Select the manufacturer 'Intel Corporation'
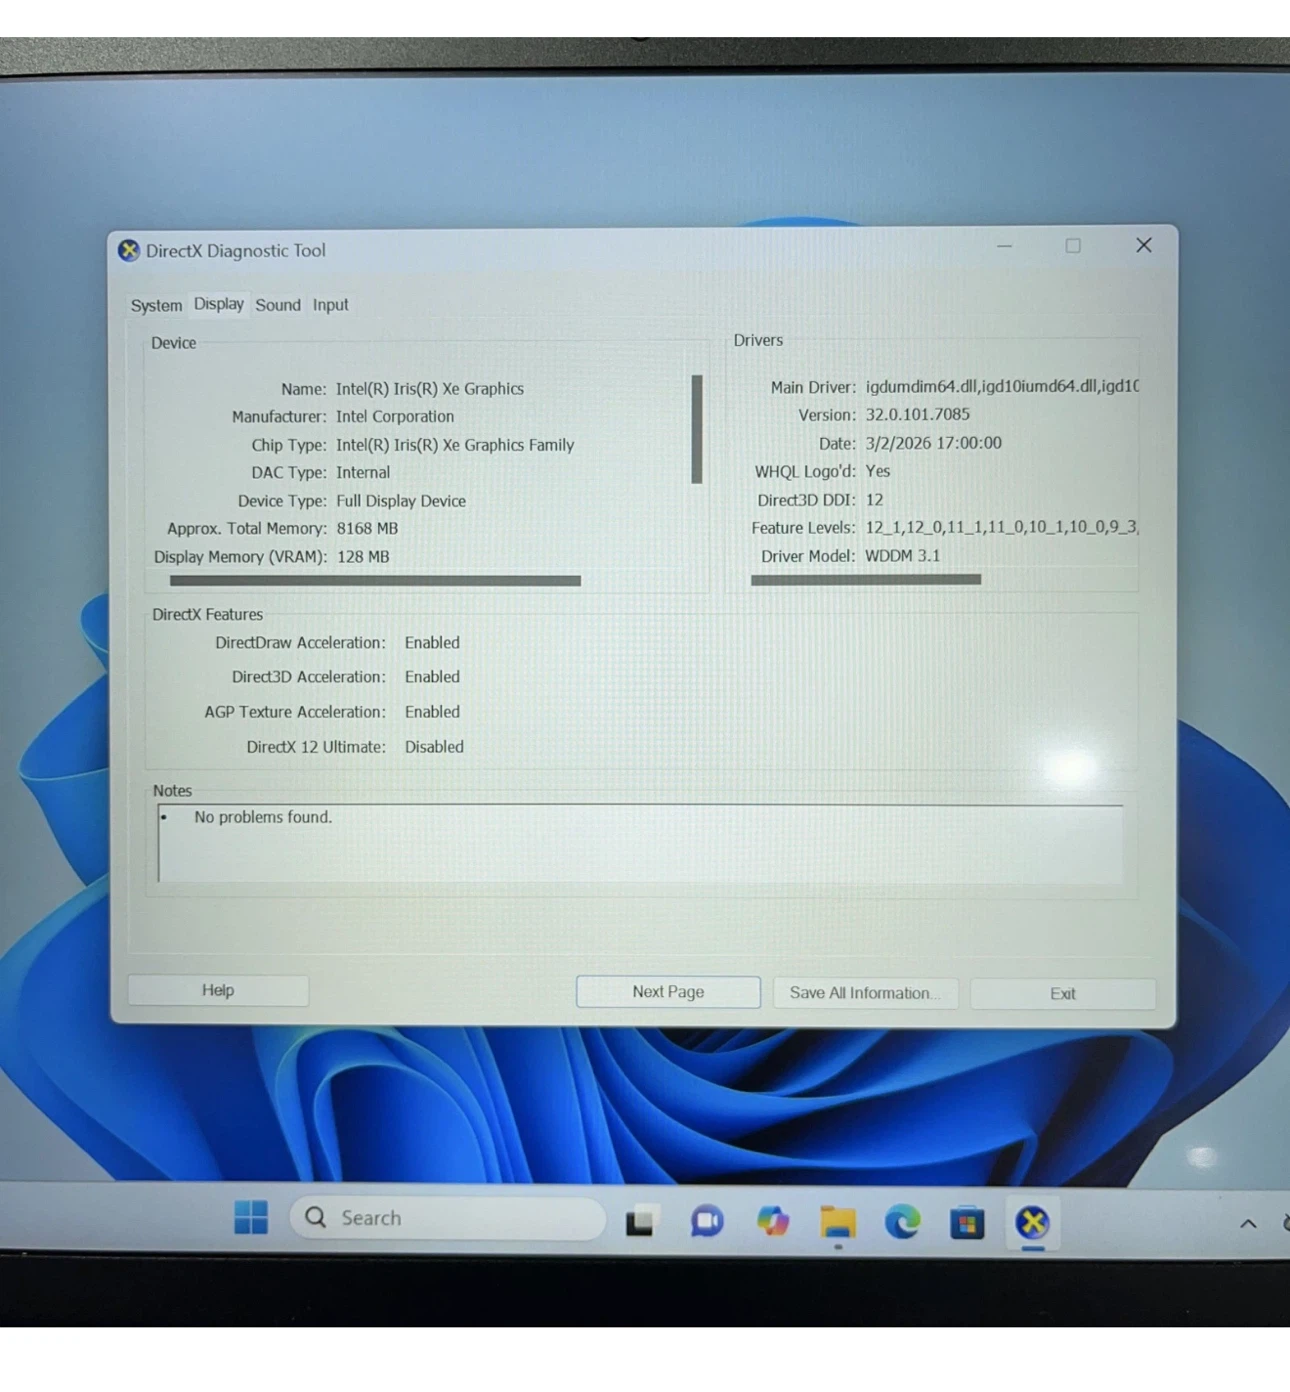The image size is (1290, 1392). coord(395,417)
